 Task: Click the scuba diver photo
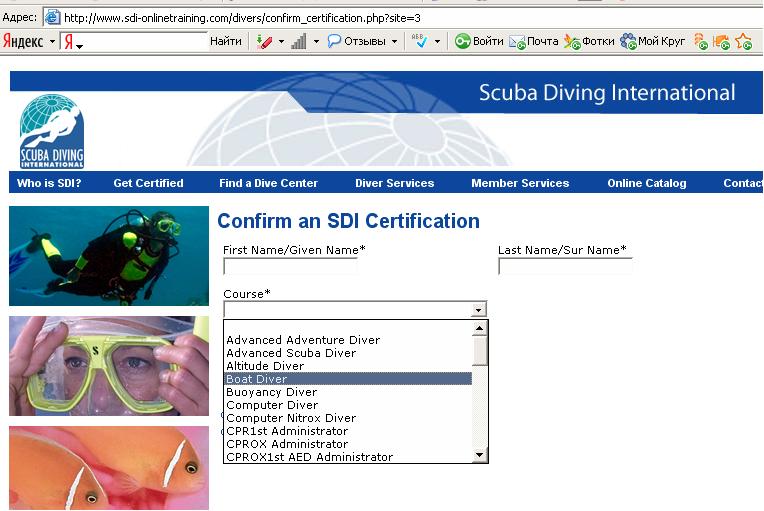coord(109,256)
